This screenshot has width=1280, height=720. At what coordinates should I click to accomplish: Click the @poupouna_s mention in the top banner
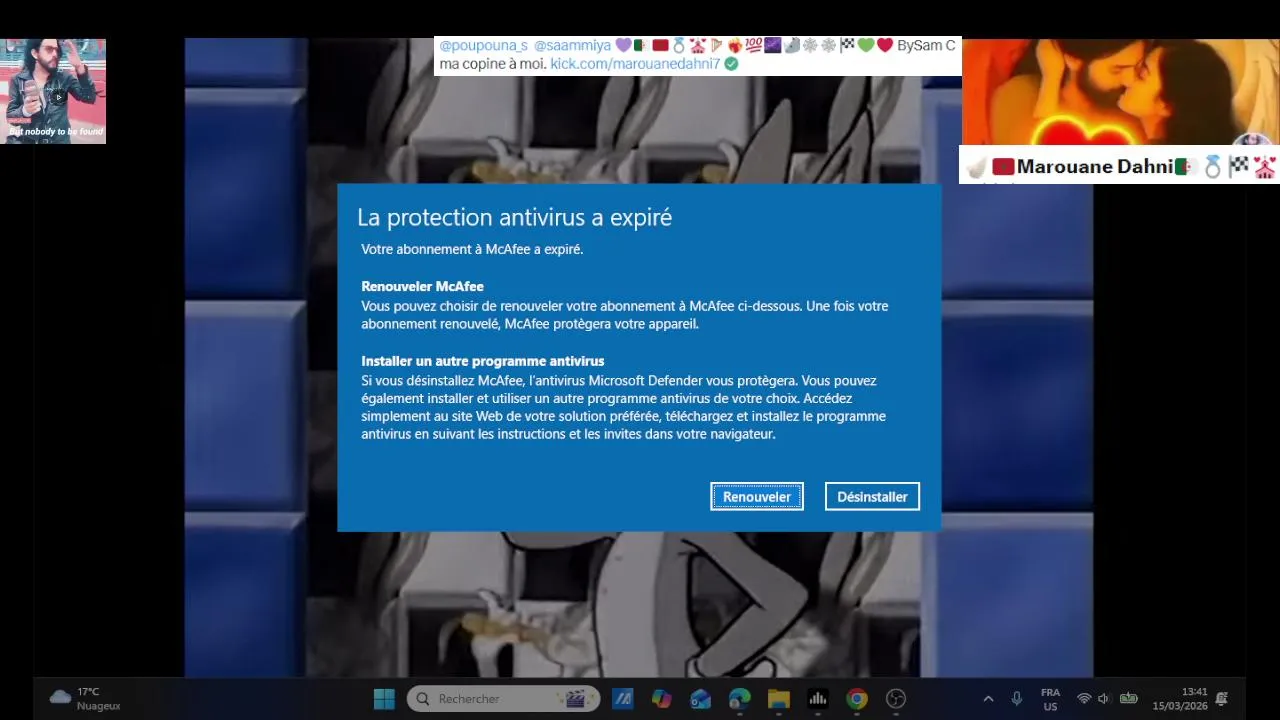click(x=483, y=45)
